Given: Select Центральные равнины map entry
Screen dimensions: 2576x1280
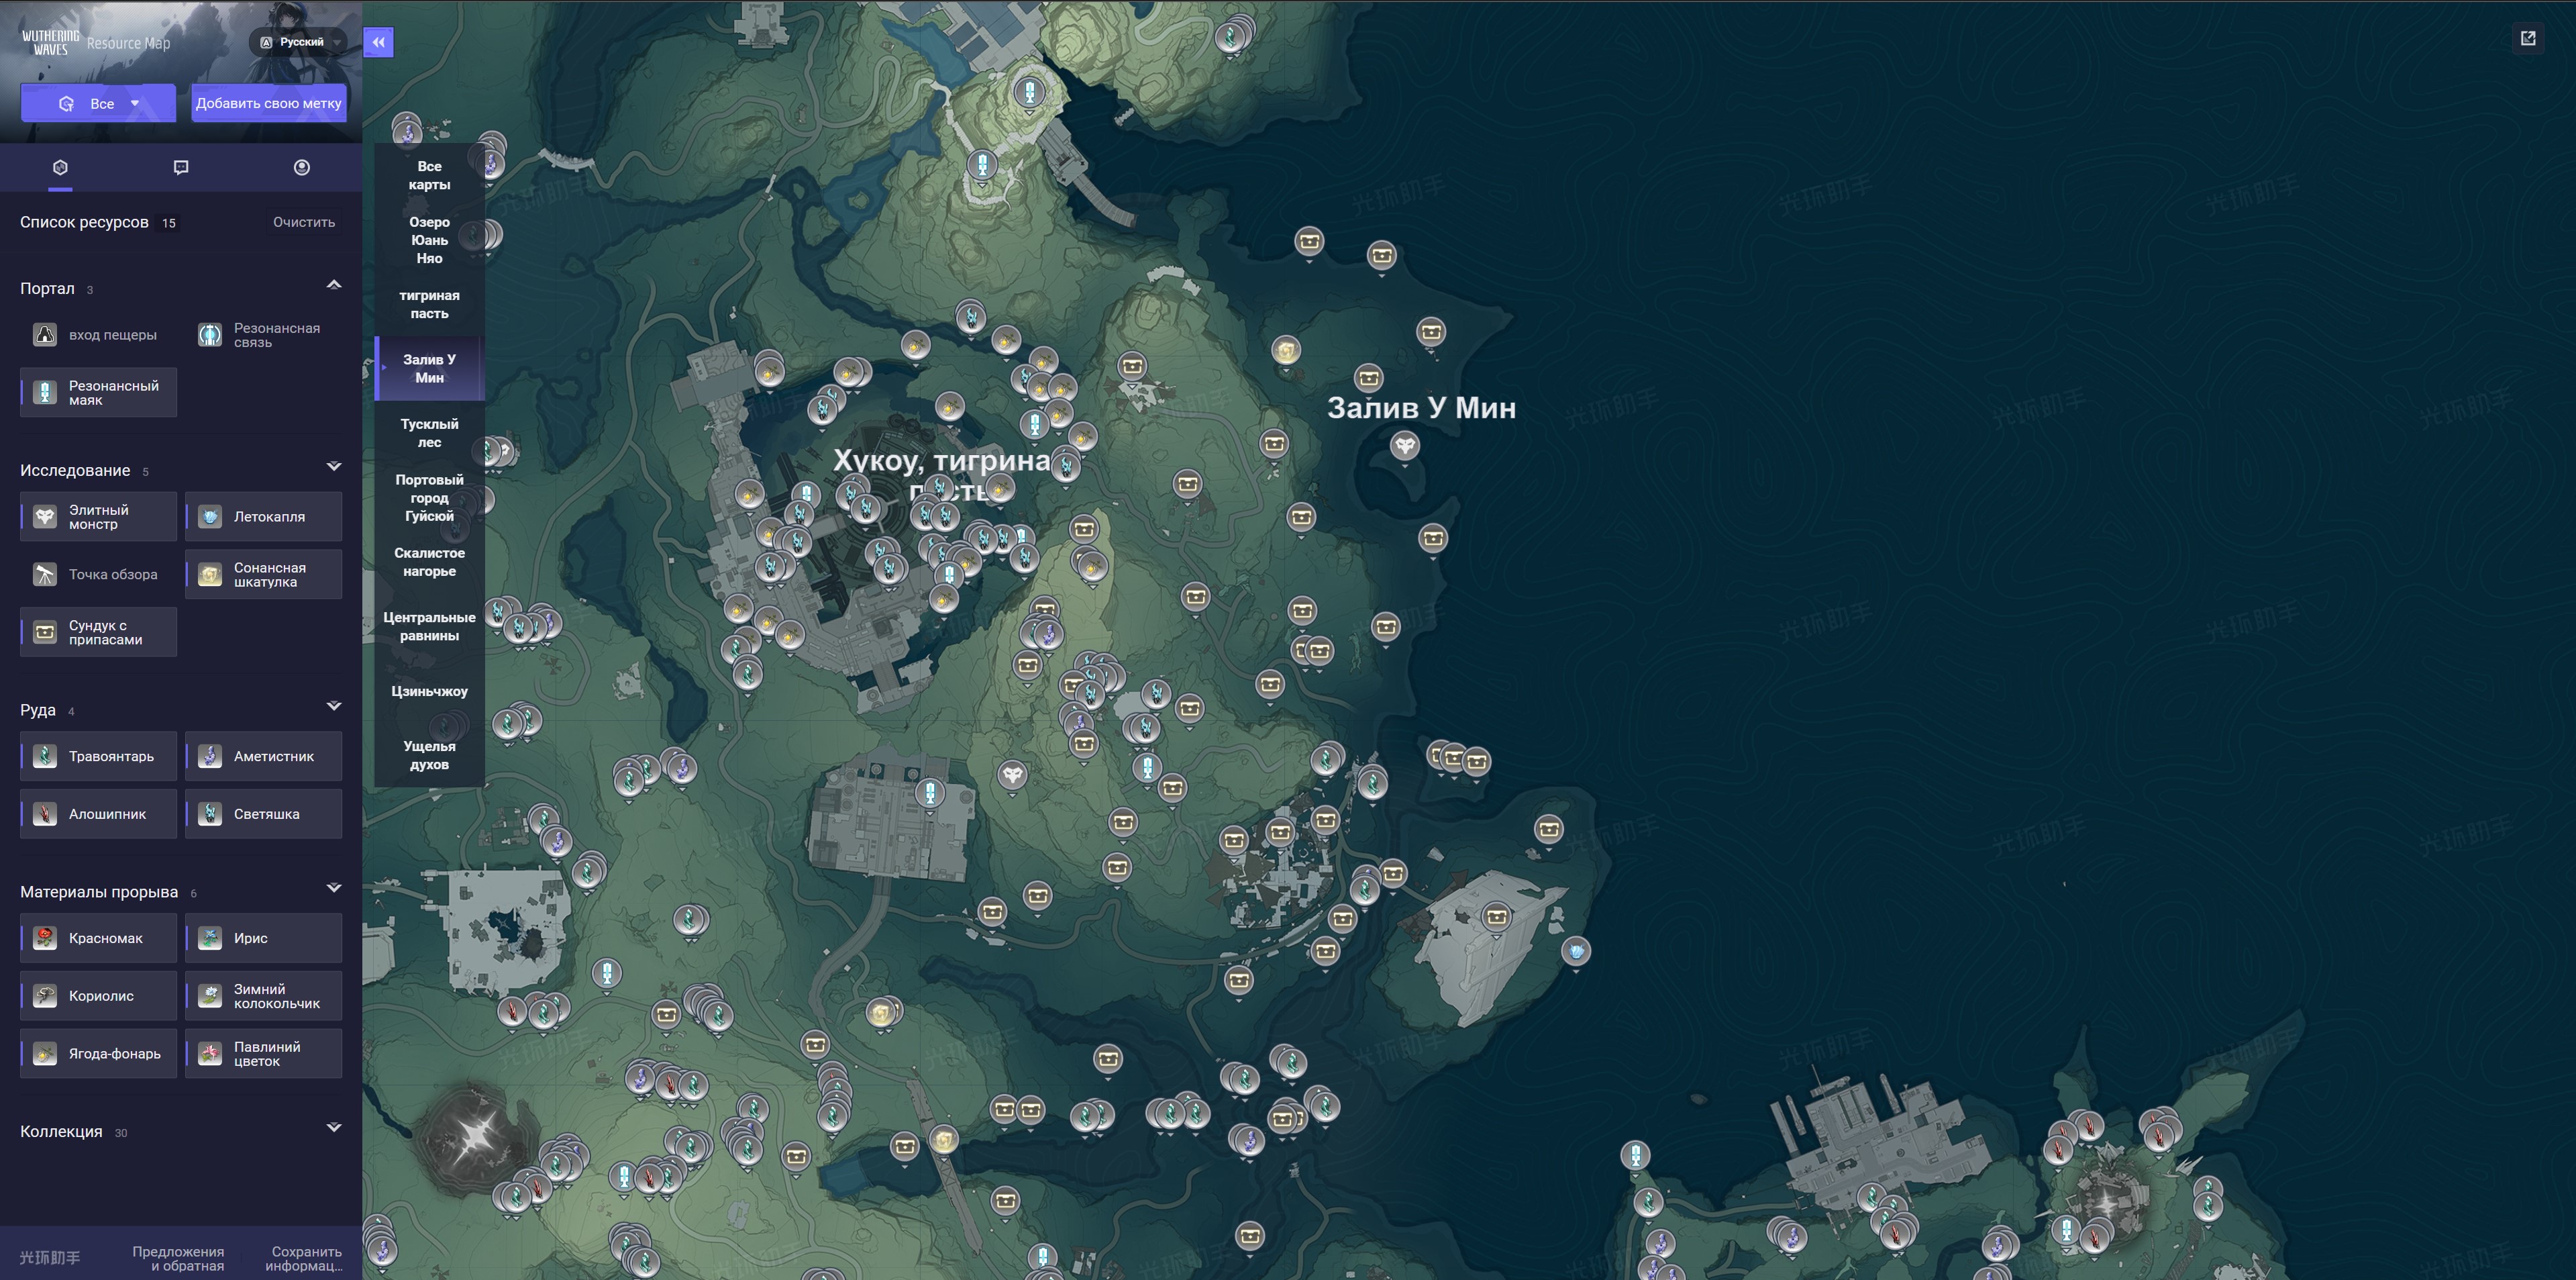Looking at the screenshot, I should pyautogui.click(x=429, y=626).
